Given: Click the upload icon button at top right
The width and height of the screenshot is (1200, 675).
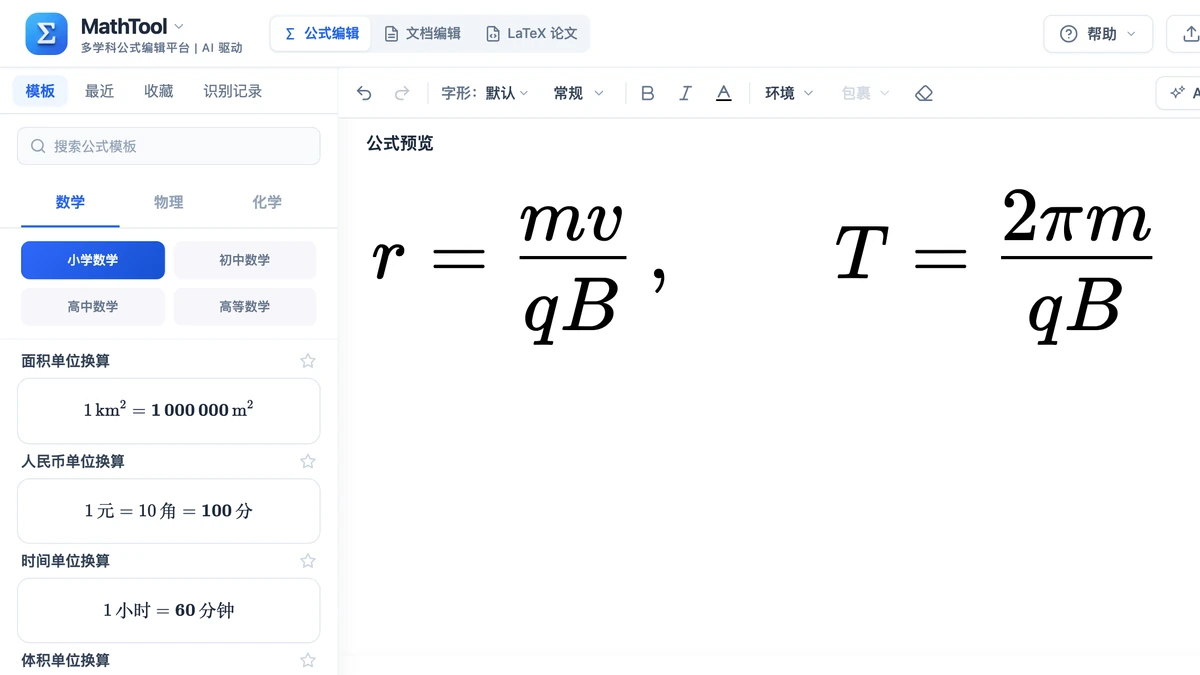Looking at the screenshot, I should coord(1189,34).
